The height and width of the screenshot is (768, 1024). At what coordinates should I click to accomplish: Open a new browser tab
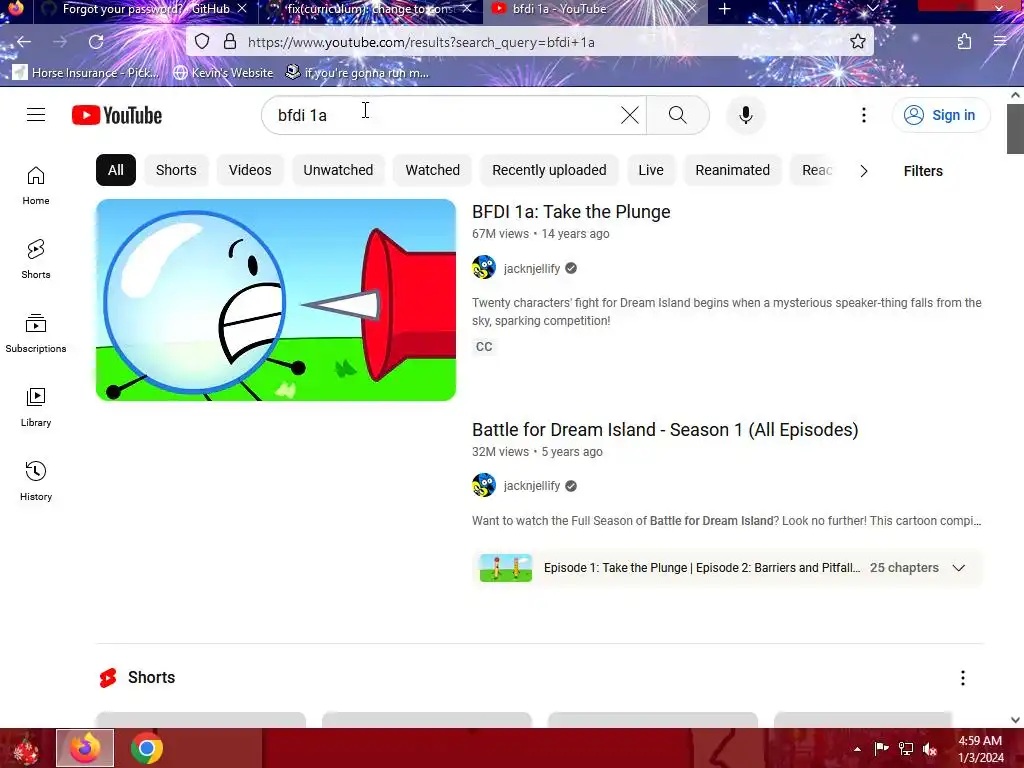(724, 9)
